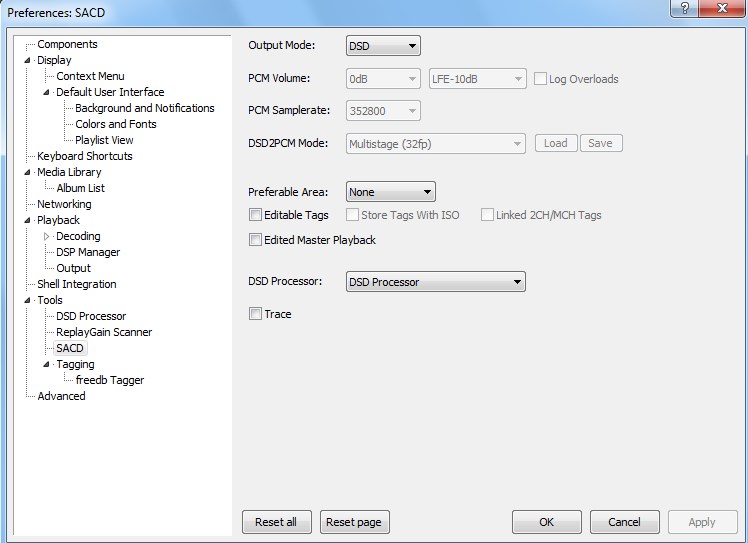Collapse Default User Interface node arrow
The width and height of the screenshot is (748, 543).
coord(47,92)
